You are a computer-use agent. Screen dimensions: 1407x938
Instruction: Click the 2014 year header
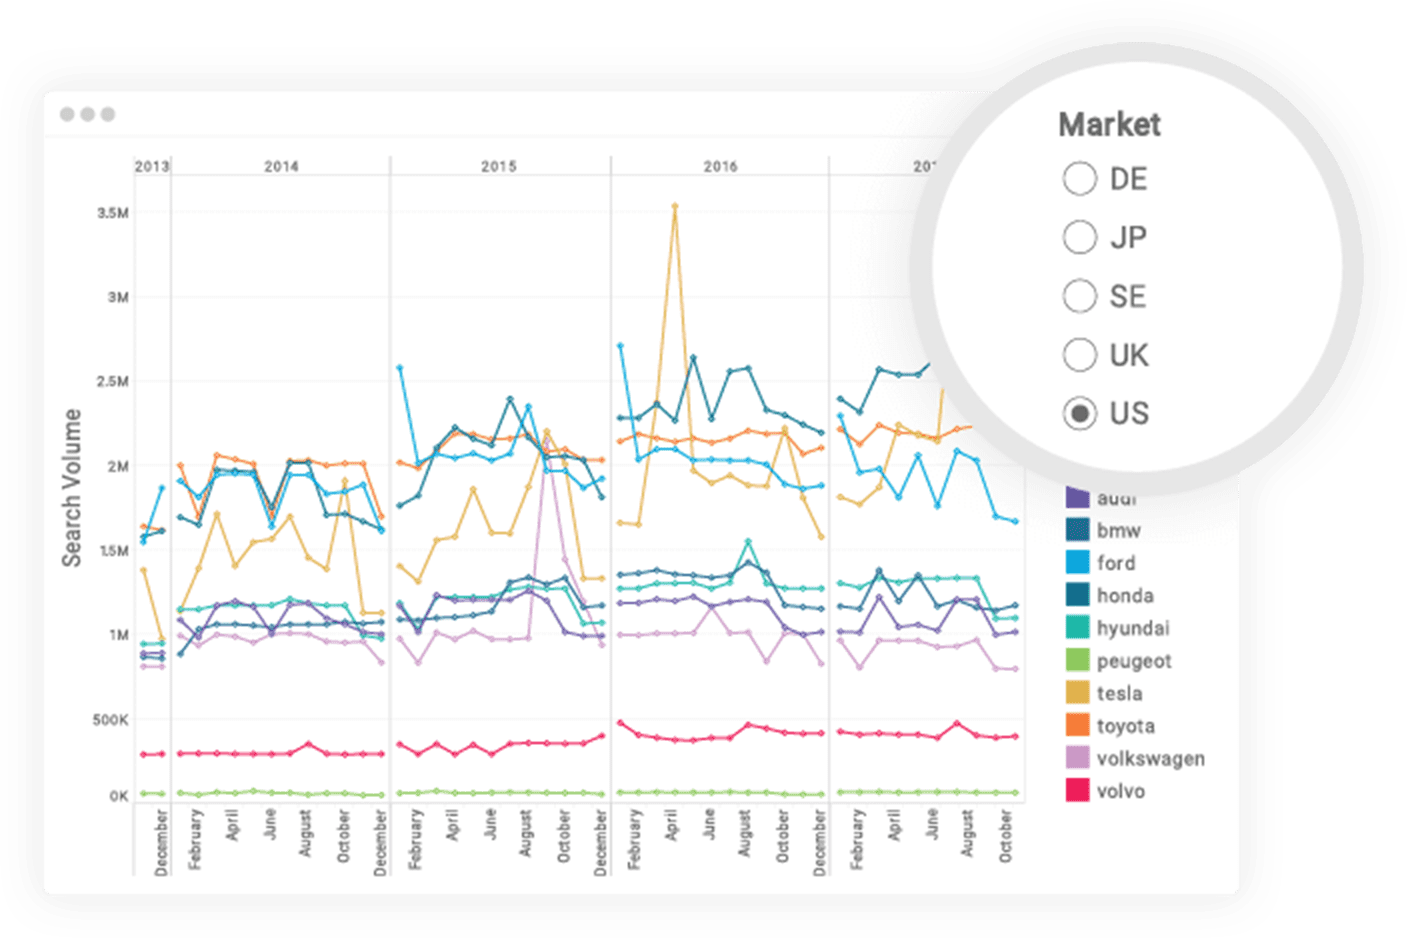pos(283,167)
